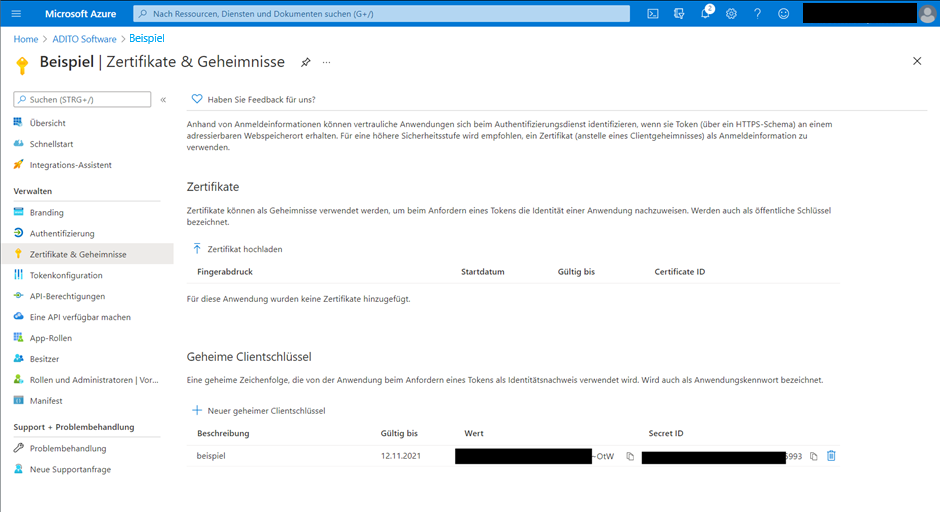940x512 pixels.
Task: Open Zertifikate & Geheimnisse menu item
Action: (x=88, y=254)
